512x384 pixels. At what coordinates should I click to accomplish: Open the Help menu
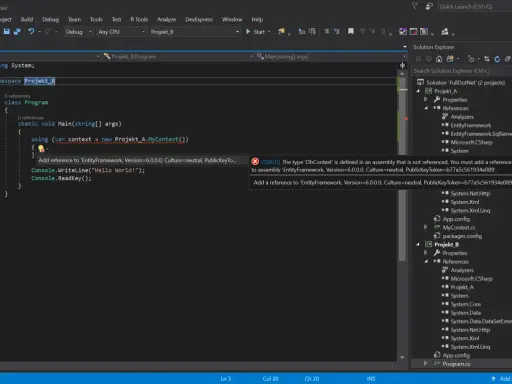pos(257,19)
